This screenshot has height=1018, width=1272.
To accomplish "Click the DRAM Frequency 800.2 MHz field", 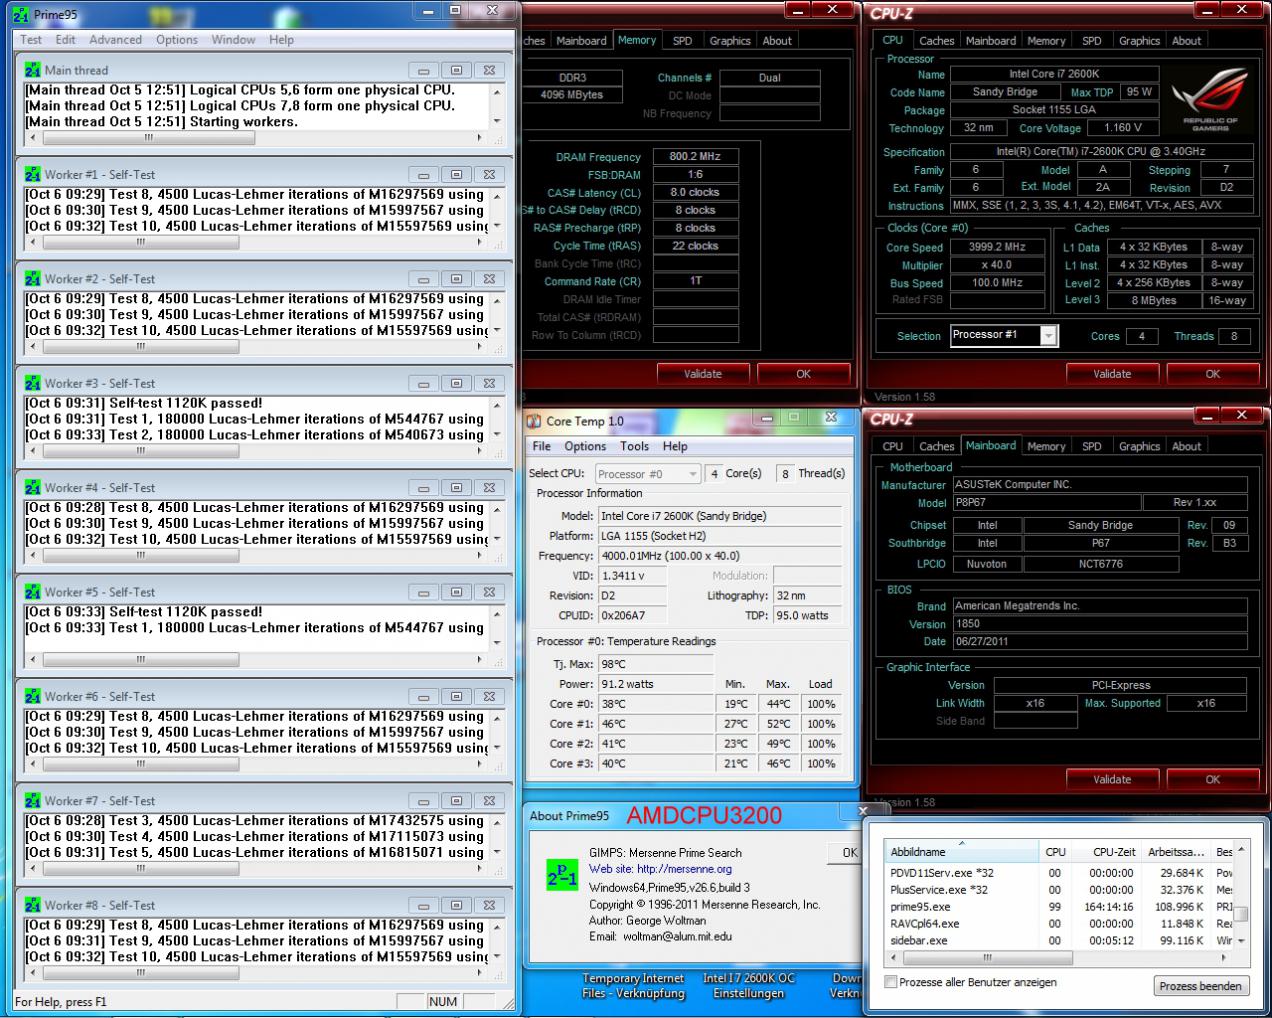I will point(696,156).
